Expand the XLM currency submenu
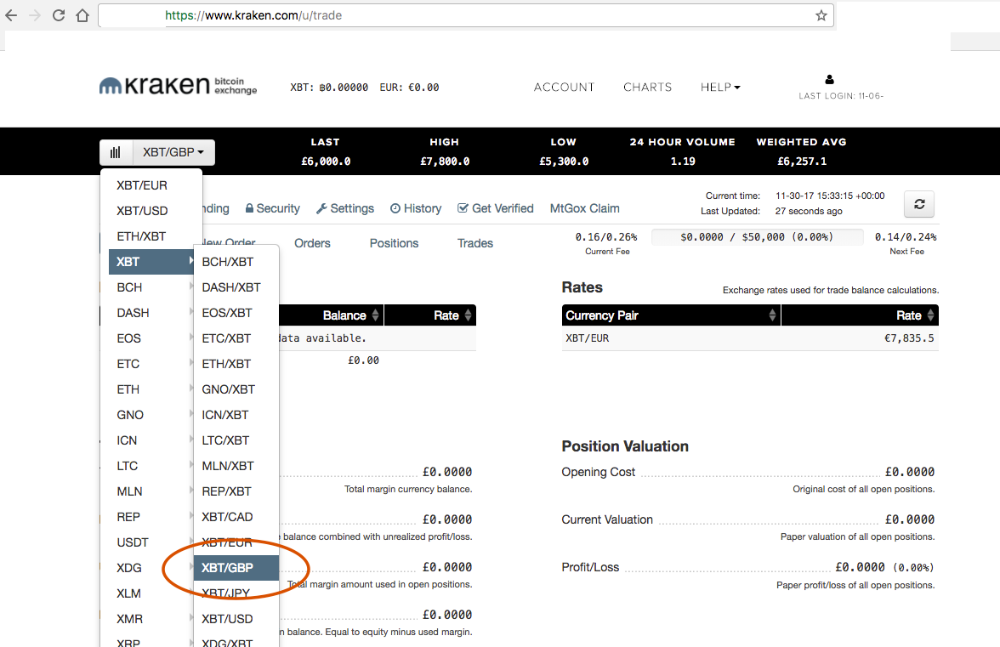Viewport: 1000px width, 647px height. pos(151,594)
